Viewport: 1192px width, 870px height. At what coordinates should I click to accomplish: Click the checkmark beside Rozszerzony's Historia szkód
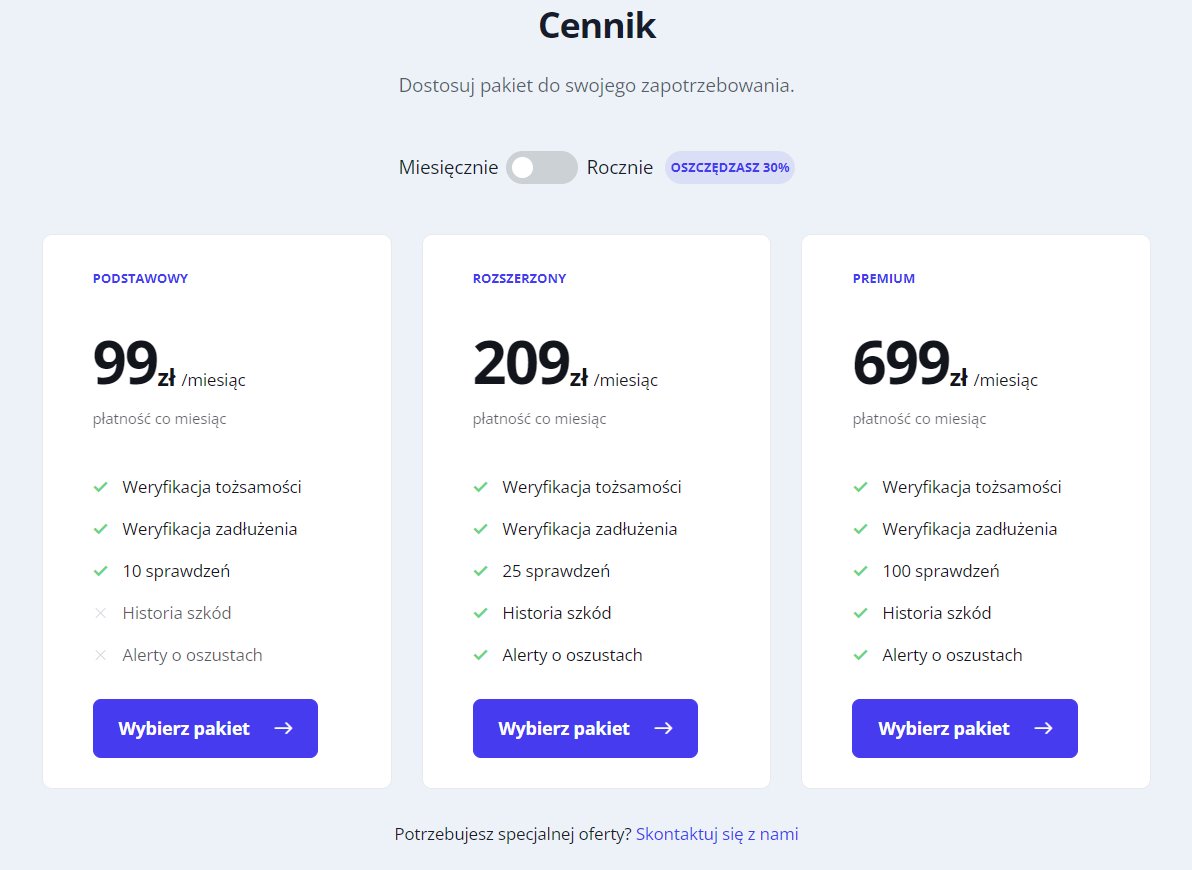pyautogui.click(x=480, y=613)
